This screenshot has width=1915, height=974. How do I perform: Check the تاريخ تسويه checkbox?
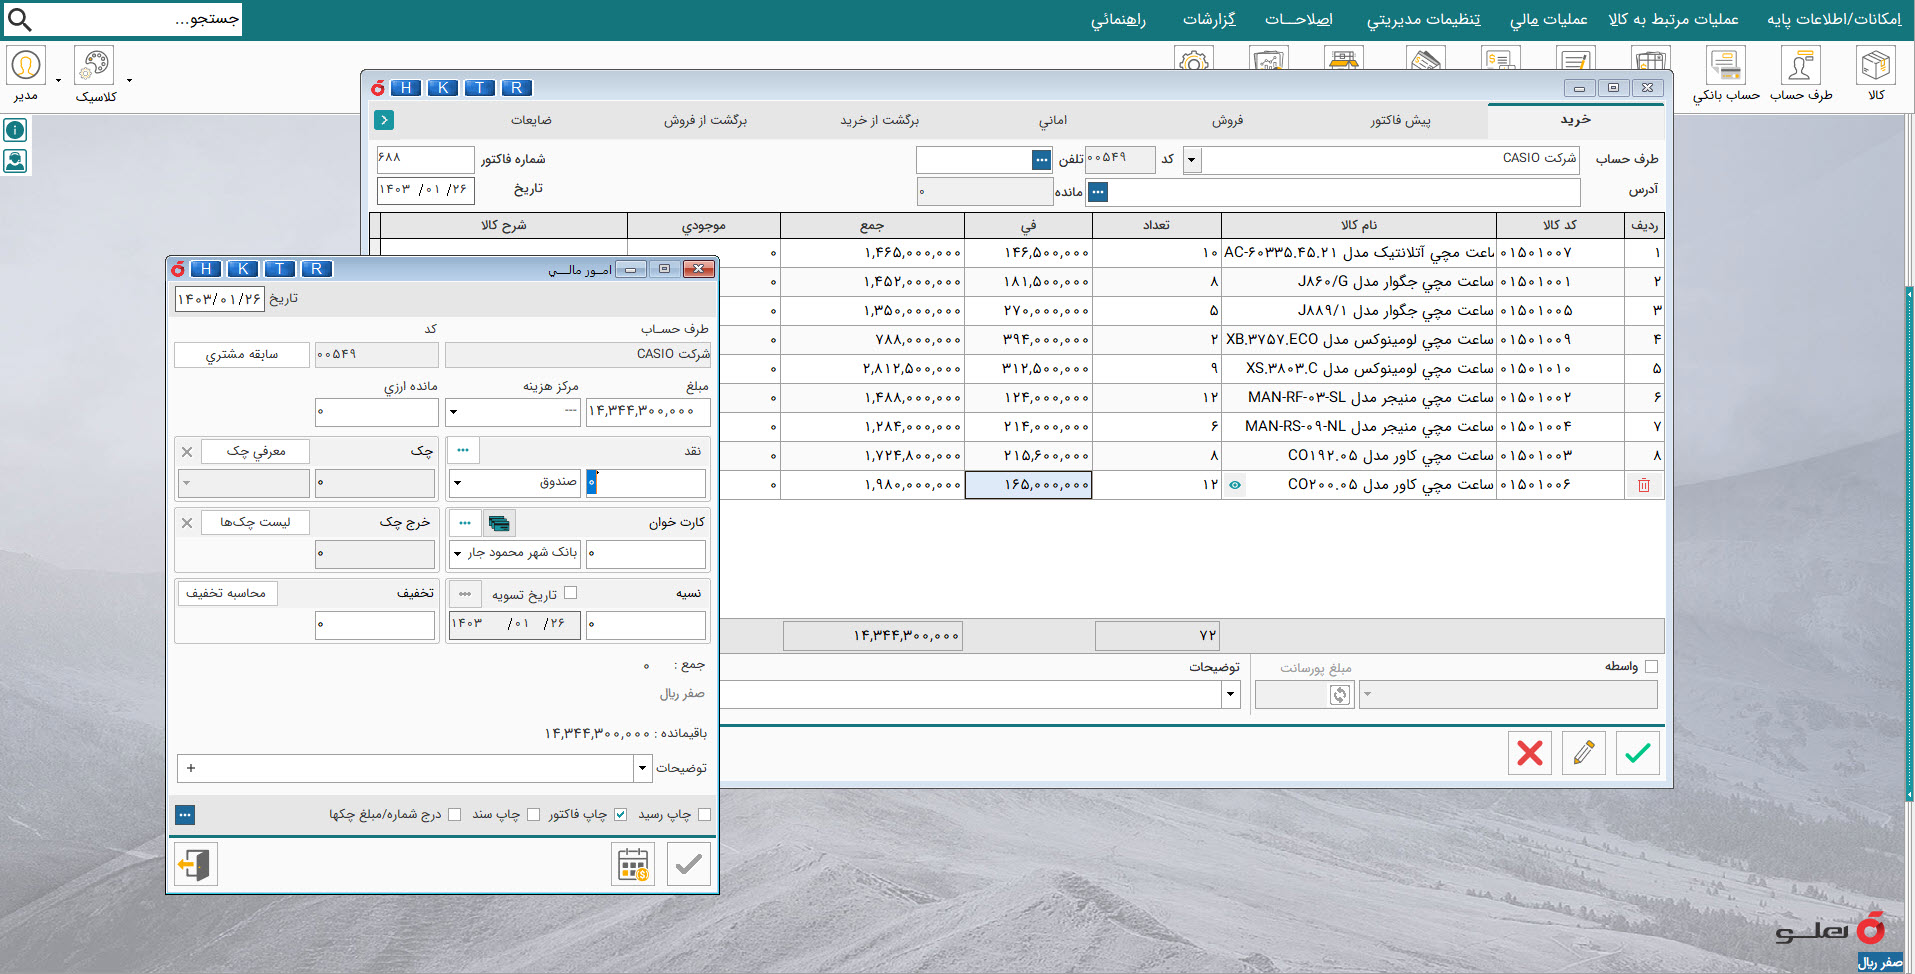570,593
